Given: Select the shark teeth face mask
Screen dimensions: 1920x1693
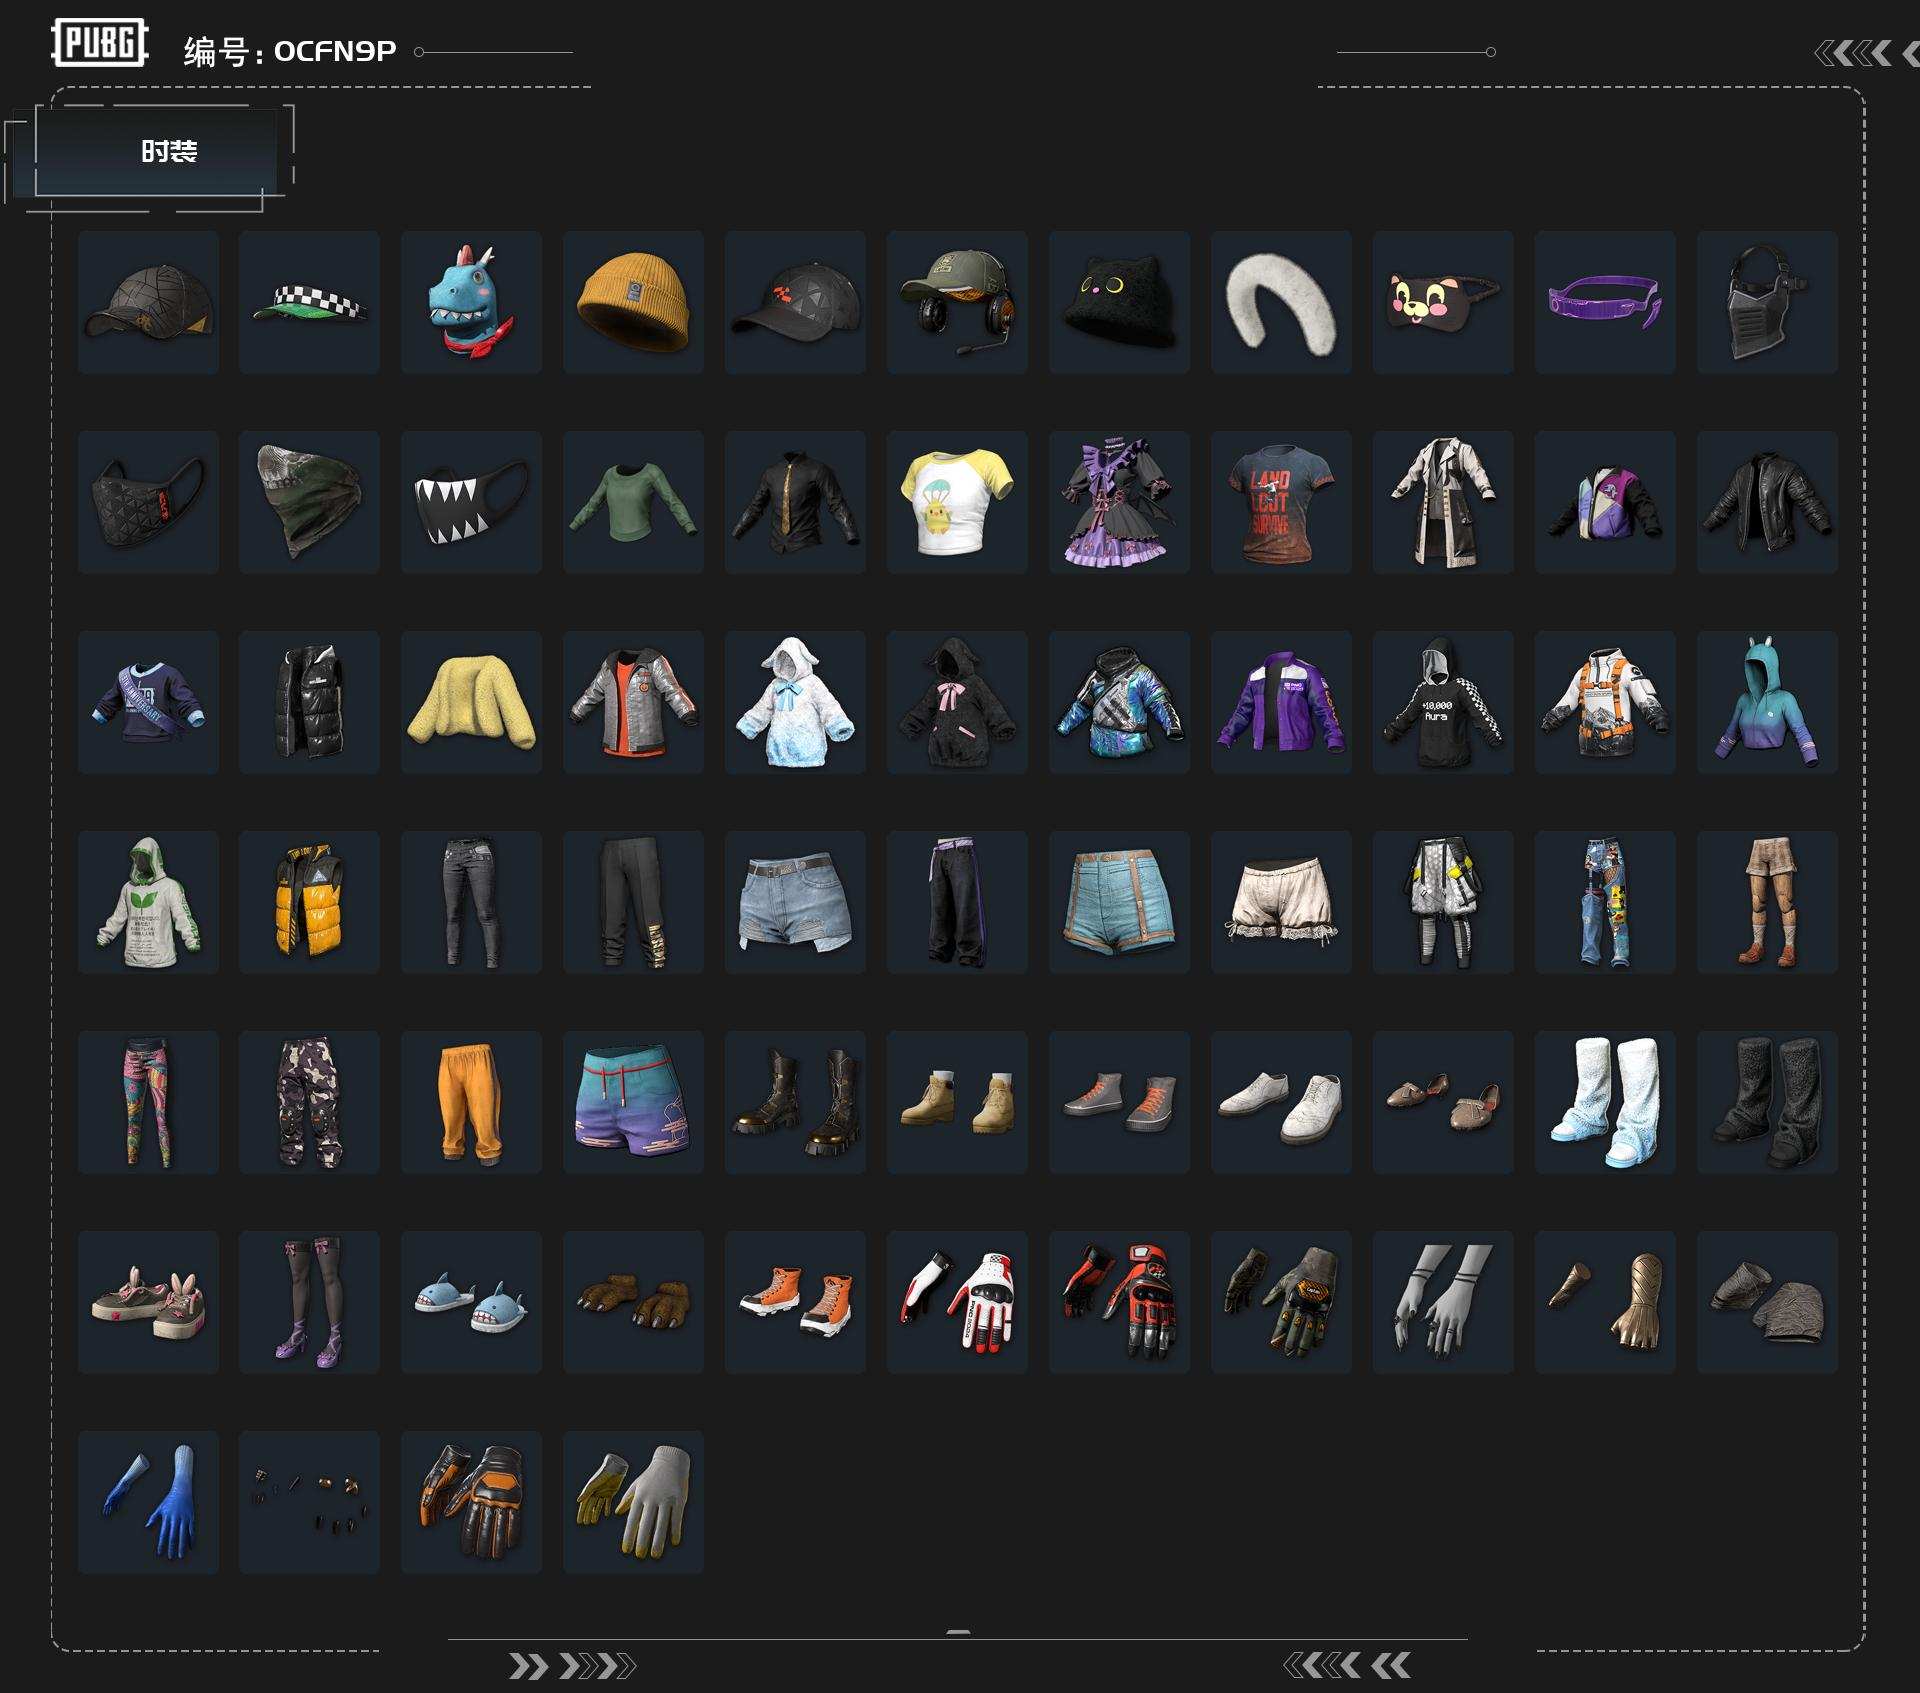Looking at the screenshot, I should click(471, 502).
